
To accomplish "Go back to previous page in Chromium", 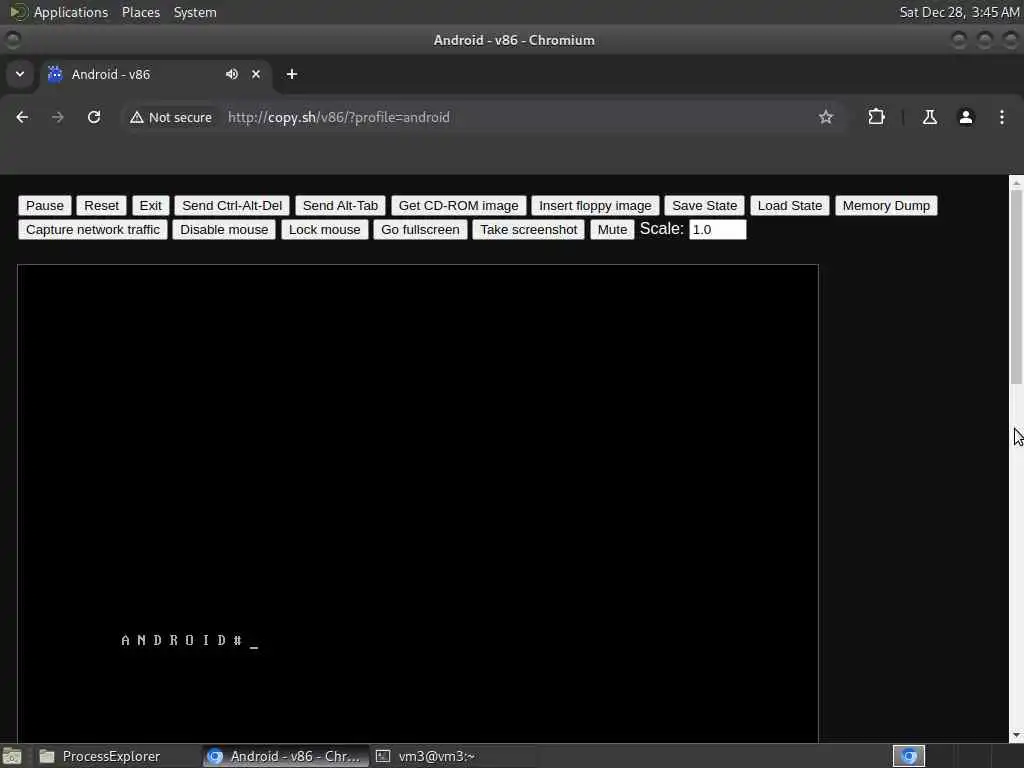I will pyautogui.click(x=22, y=117).
